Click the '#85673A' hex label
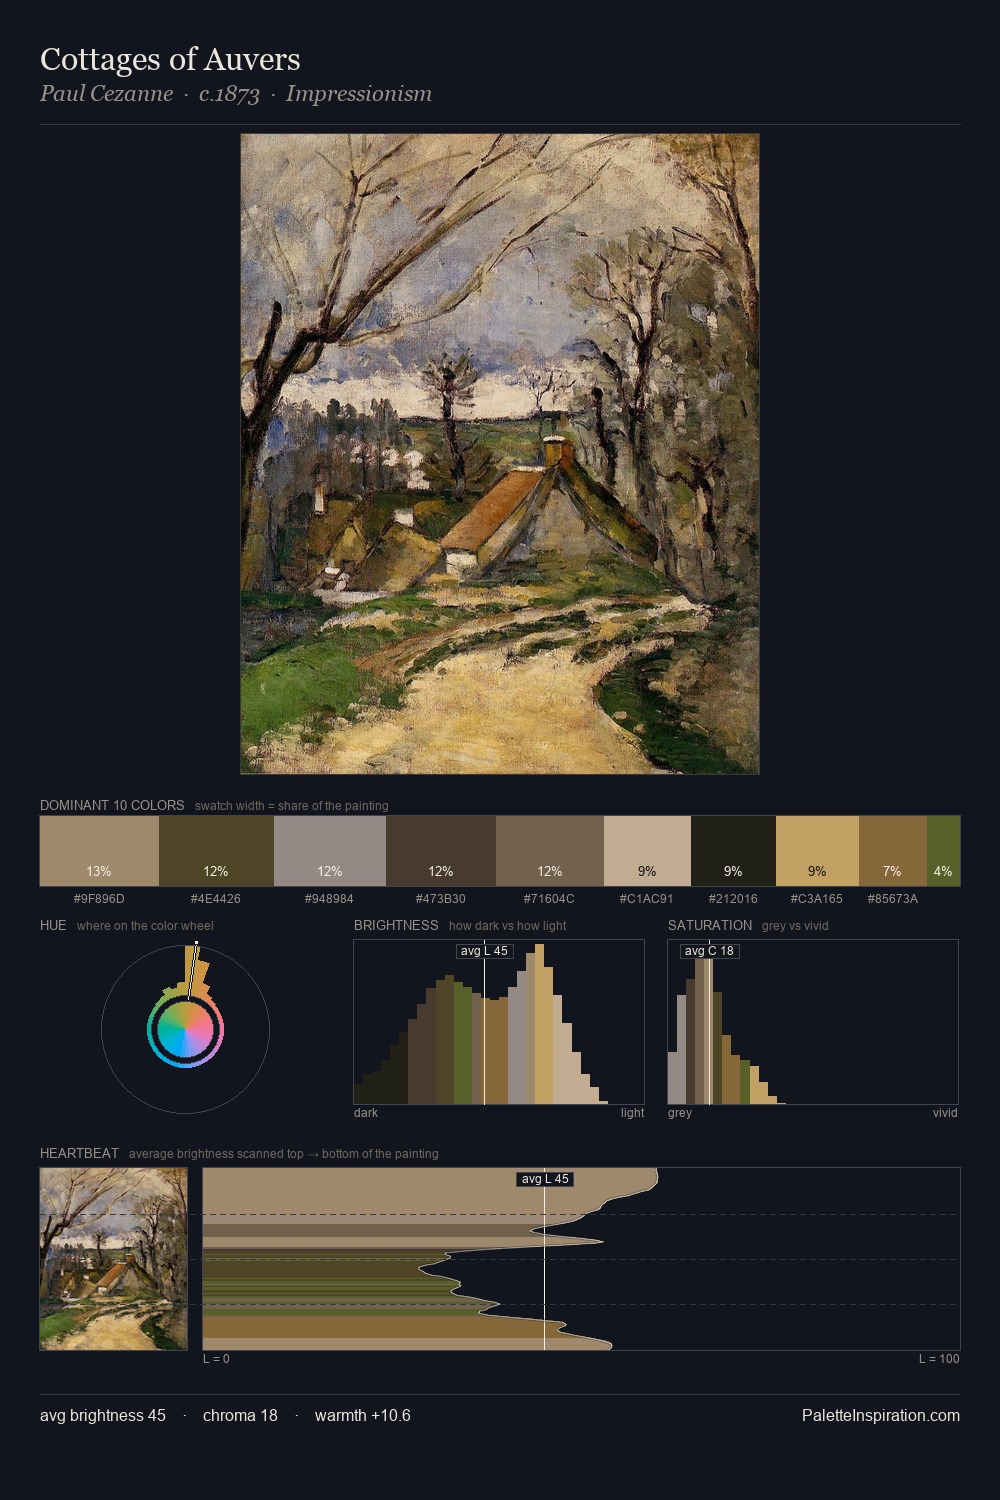The height and width of the screenshot is (1500, 1000). coord(893,899)
